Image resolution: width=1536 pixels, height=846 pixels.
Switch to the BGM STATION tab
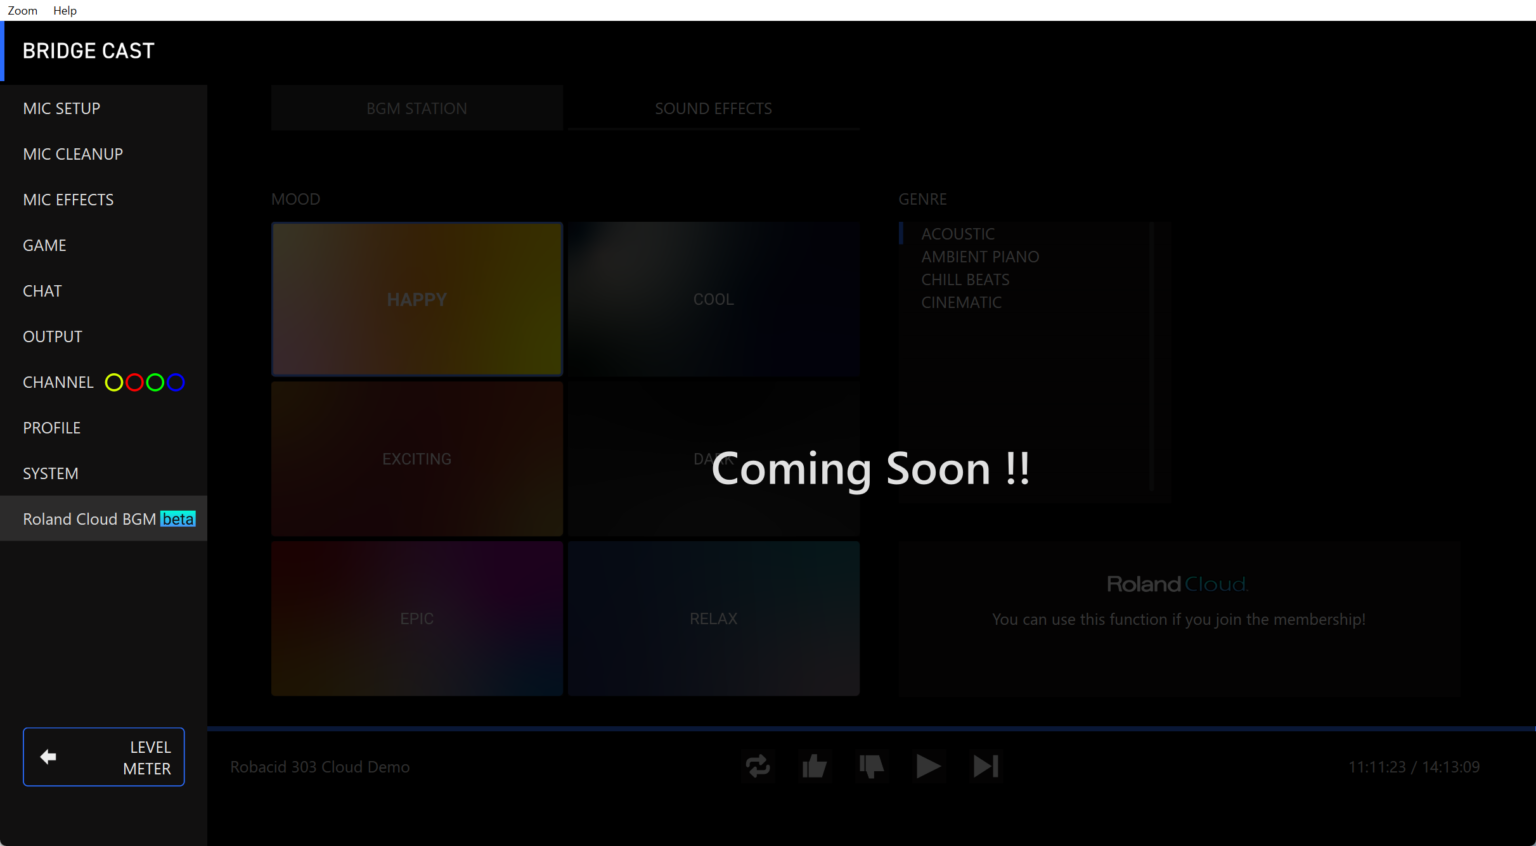click(x=417, y=108)
